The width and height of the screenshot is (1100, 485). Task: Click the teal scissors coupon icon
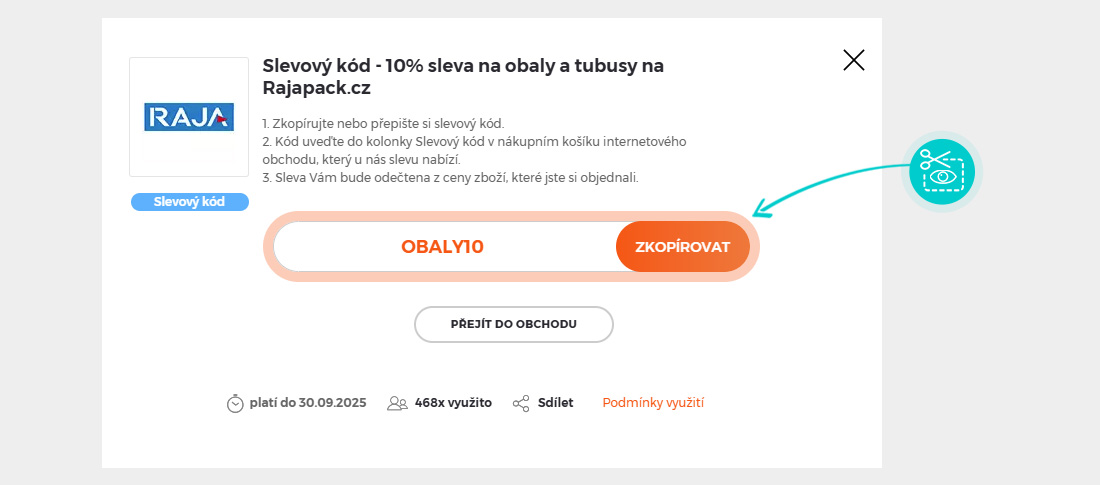coord(942,171)
